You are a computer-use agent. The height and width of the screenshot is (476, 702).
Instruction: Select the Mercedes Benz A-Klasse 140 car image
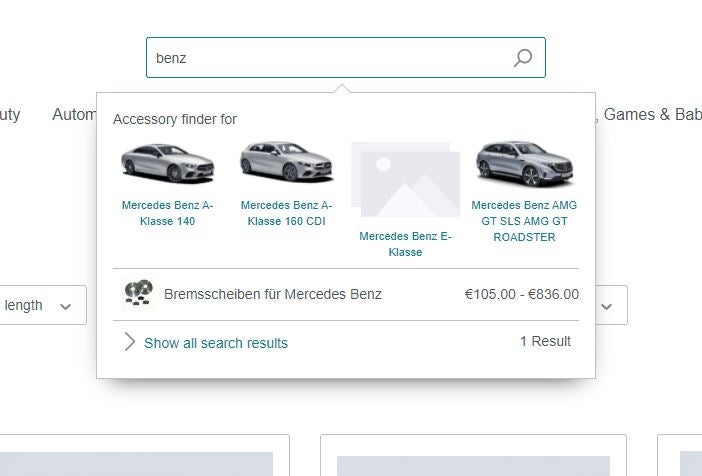167,163
